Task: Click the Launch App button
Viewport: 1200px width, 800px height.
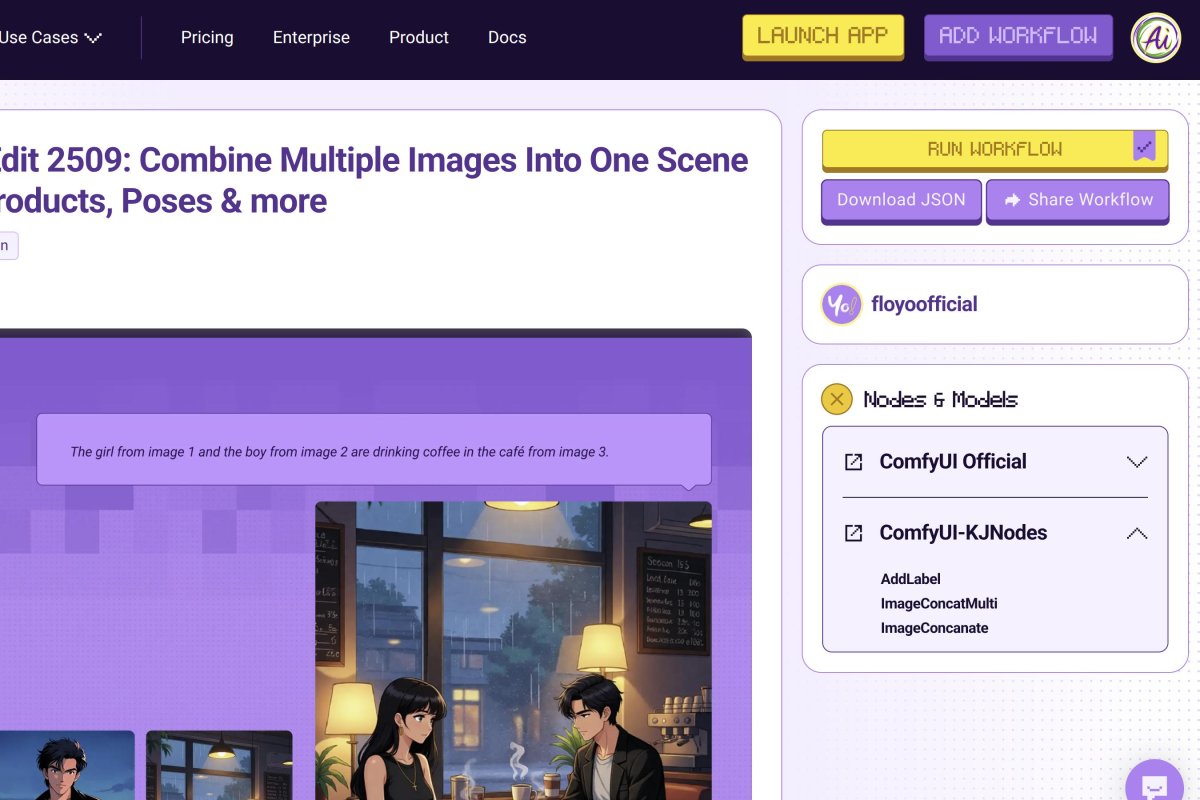Action: tap(822, 36)
